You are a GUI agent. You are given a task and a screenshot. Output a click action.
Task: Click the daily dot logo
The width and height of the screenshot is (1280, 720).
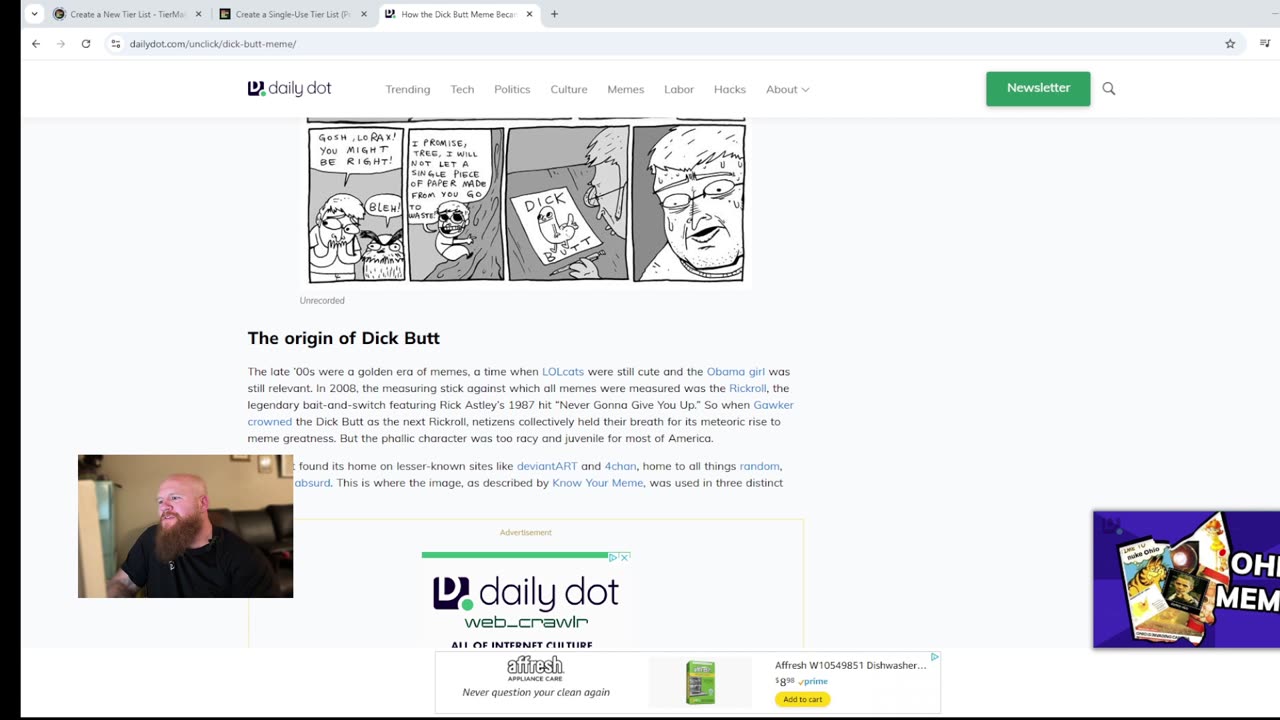(x=289, y=88)
